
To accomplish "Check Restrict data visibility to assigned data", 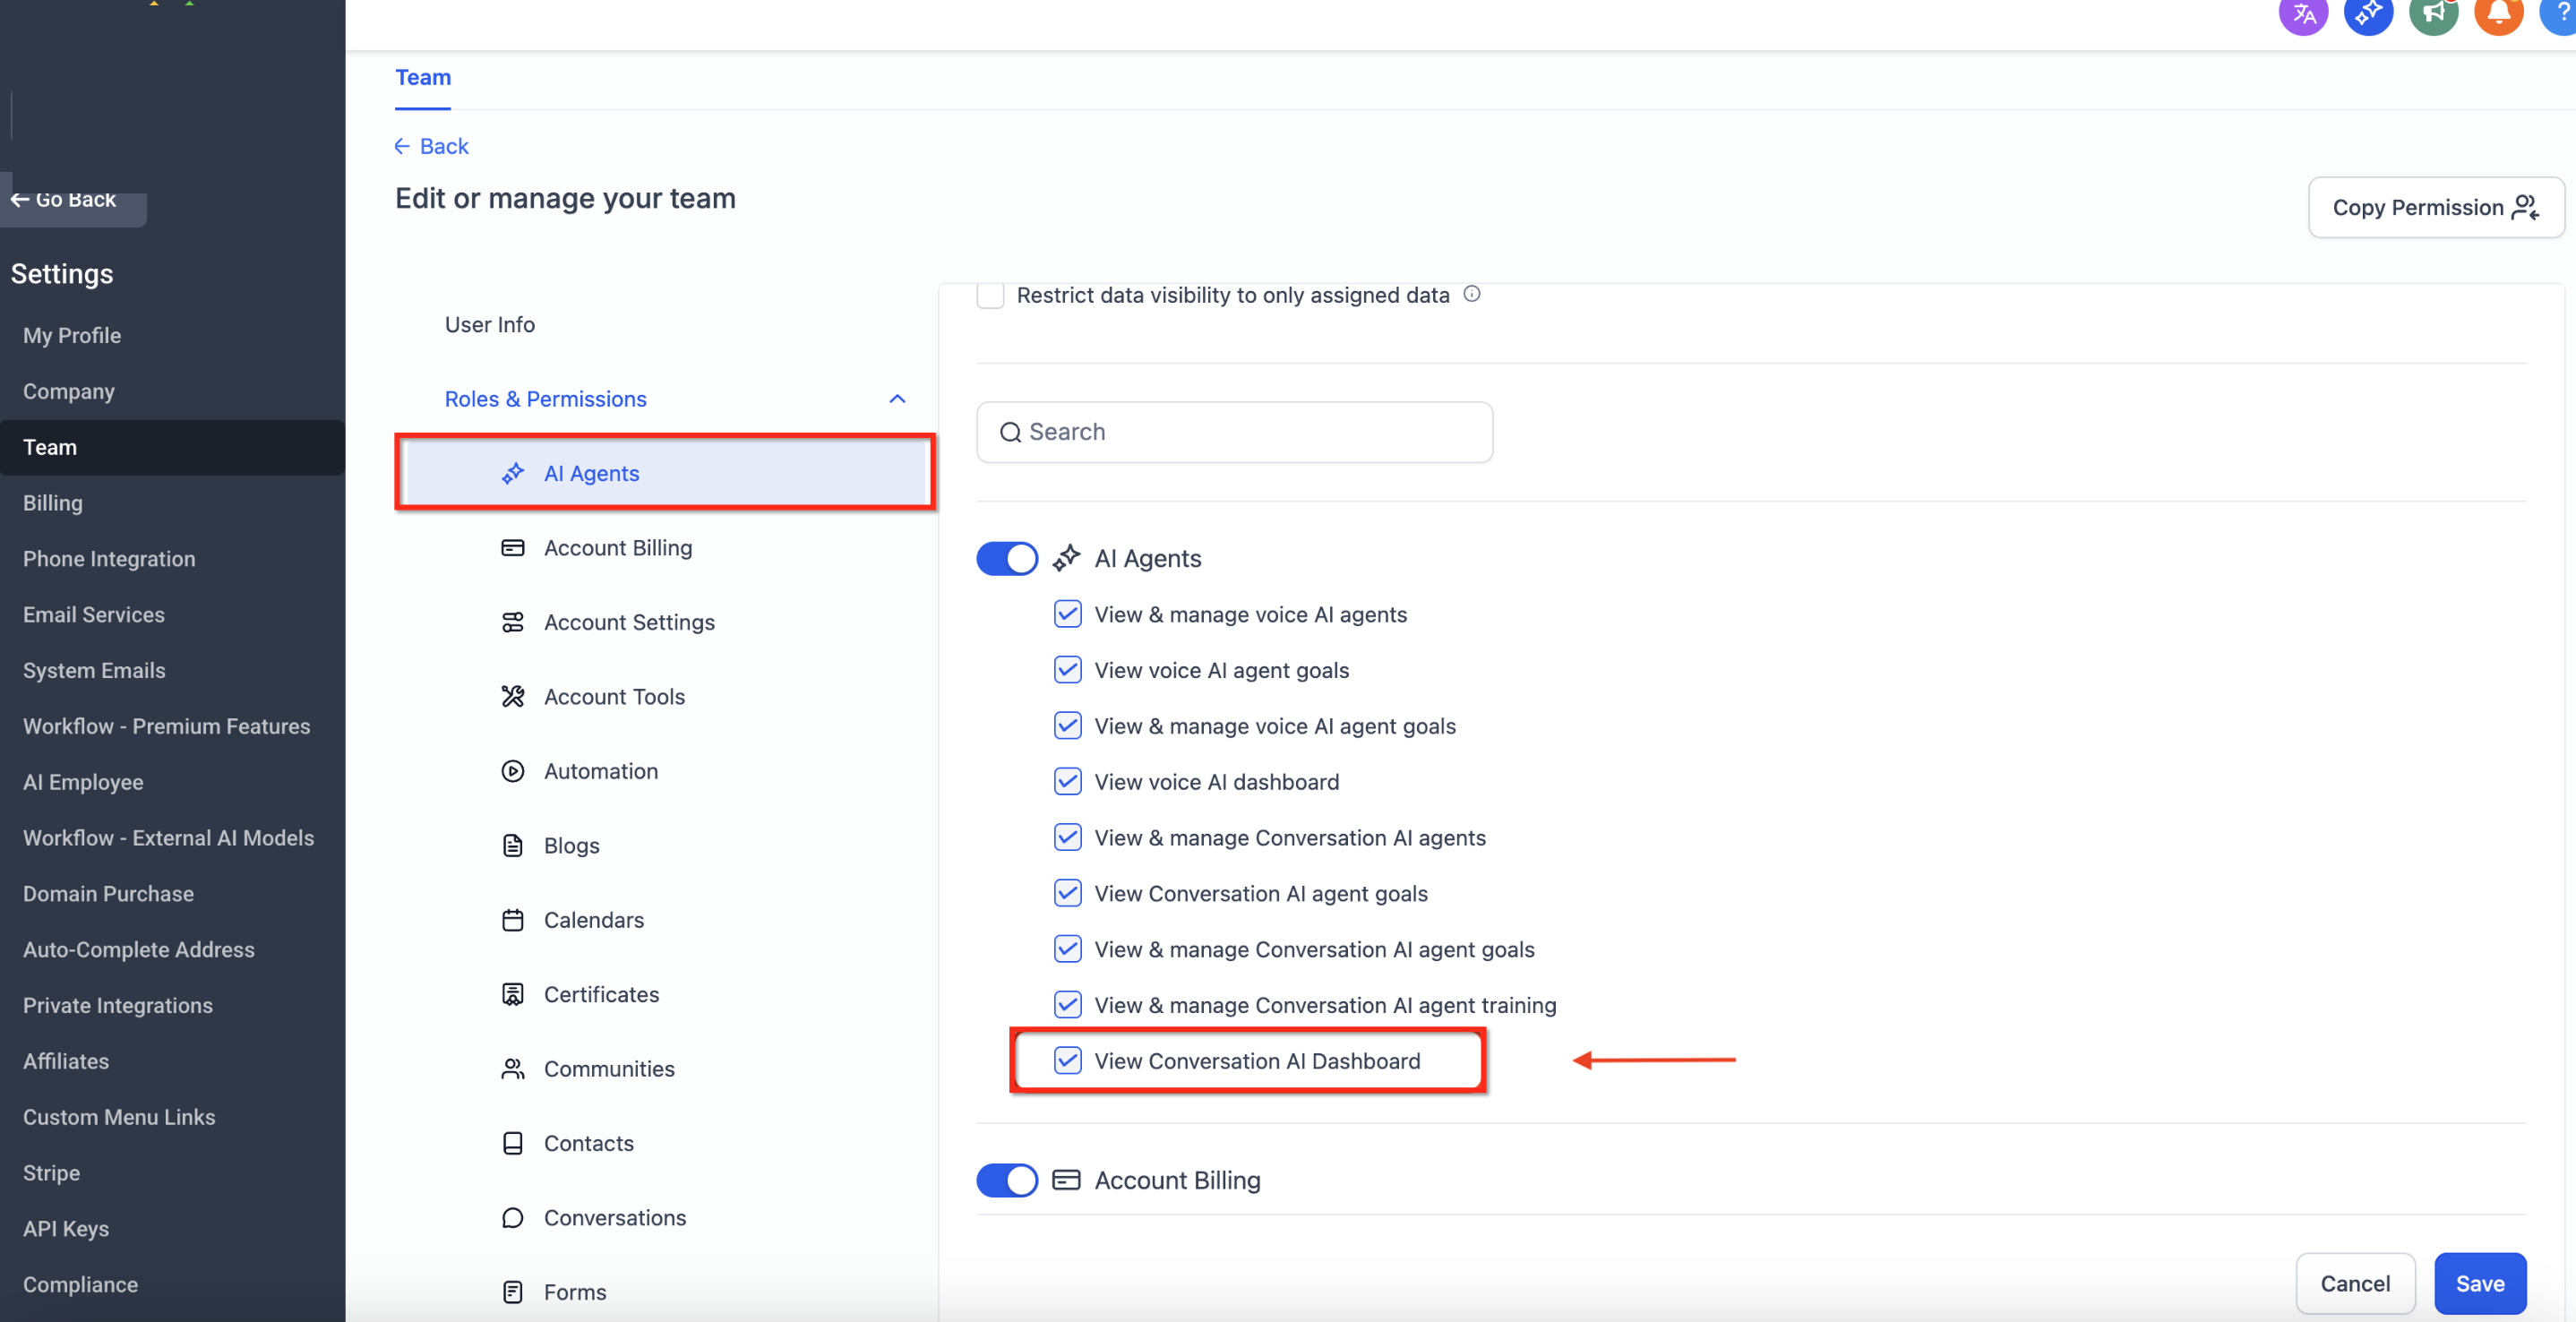I will pyautogui.click(x=989, y=295).
